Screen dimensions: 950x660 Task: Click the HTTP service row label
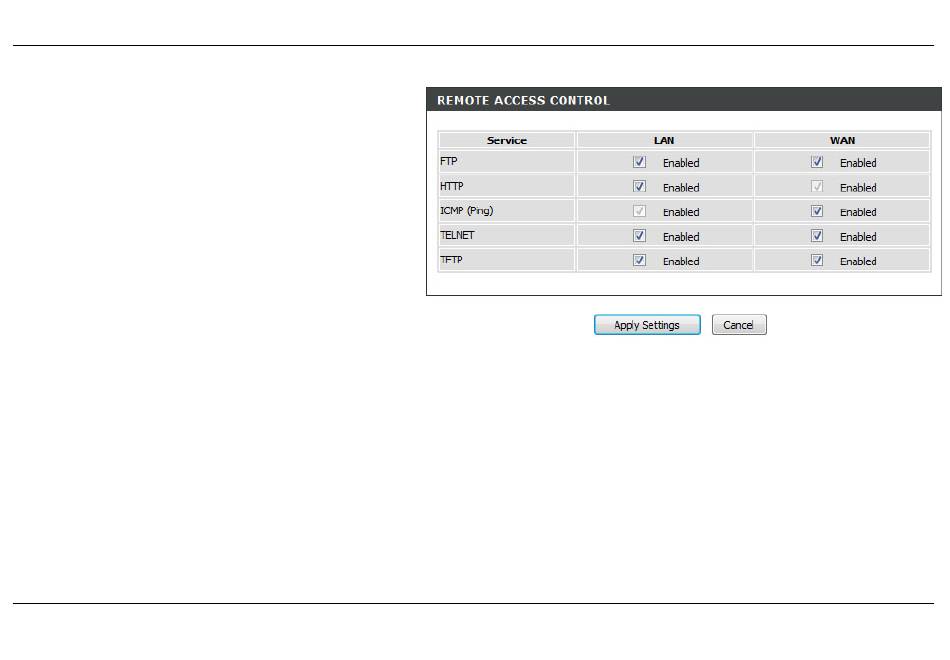[451, 186]
